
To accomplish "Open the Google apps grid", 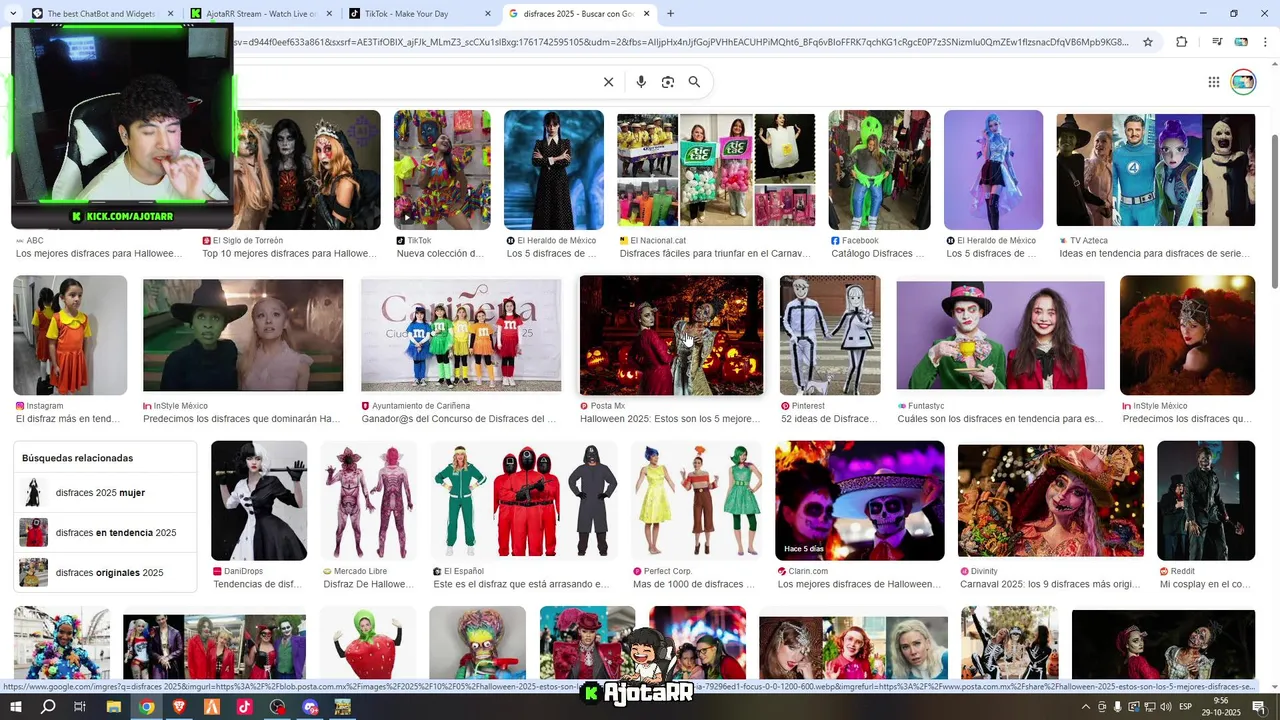I will coord(1213,82).
